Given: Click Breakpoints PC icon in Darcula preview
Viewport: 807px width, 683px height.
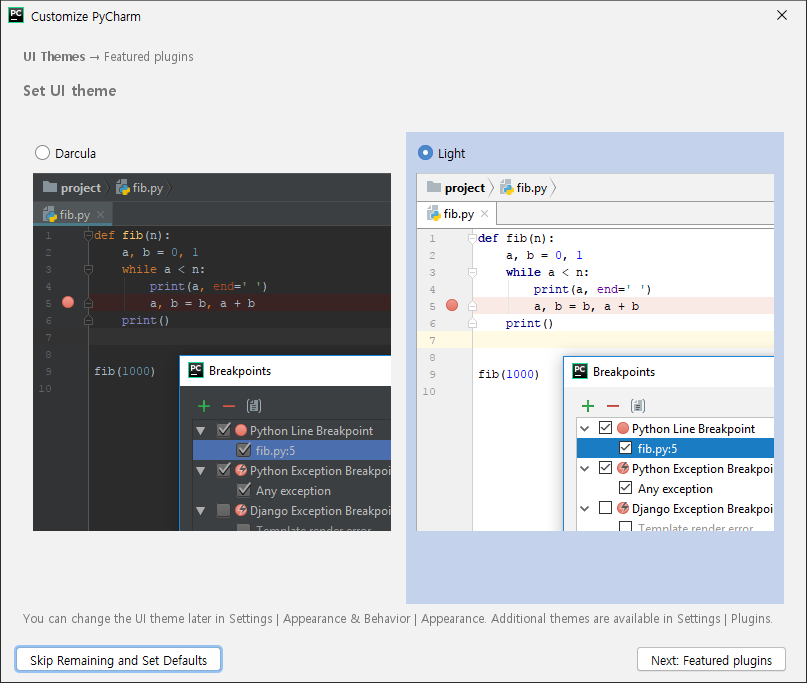Looking at the screenshot, I should pos(196,370).
